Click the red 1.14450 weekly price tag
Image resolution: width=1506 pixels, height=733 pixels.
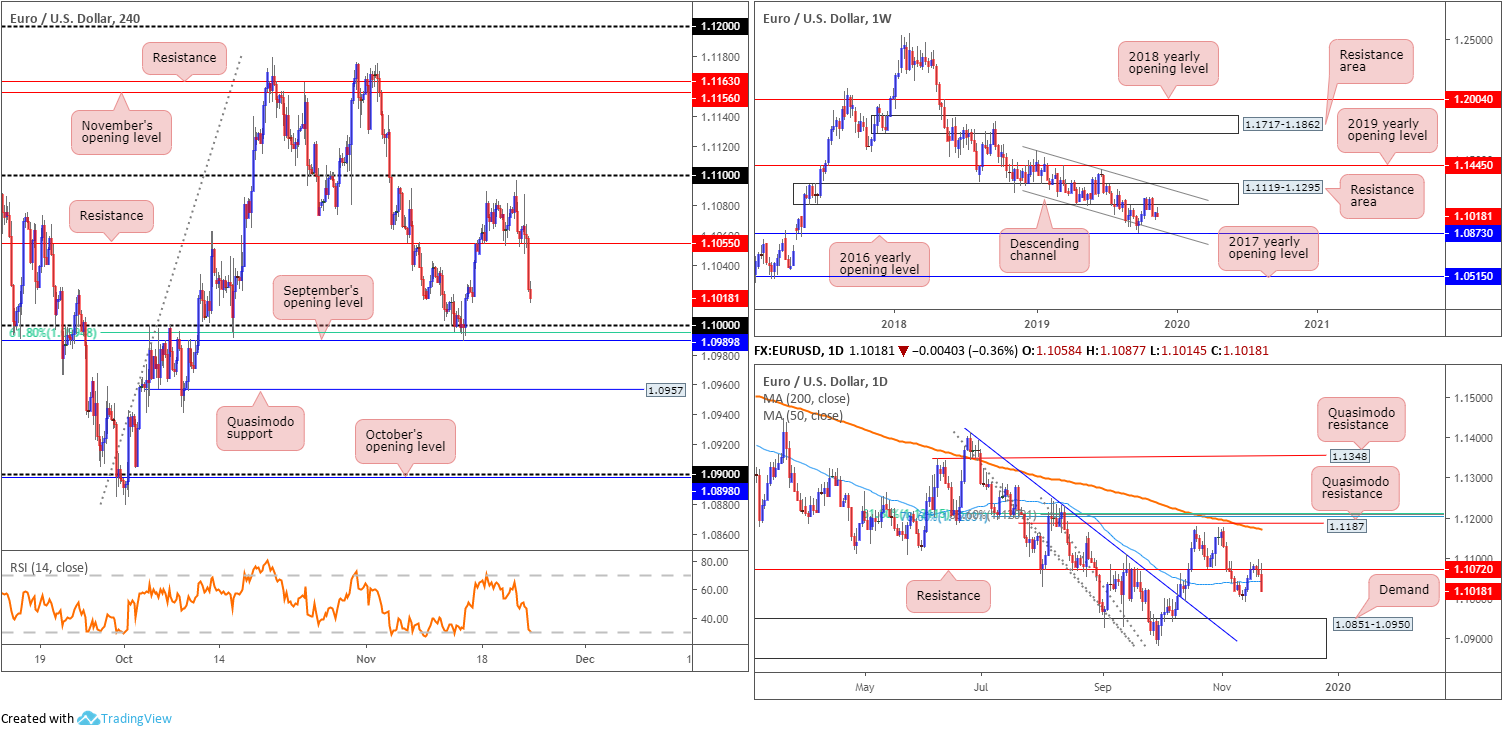[x=1474, y=165]
